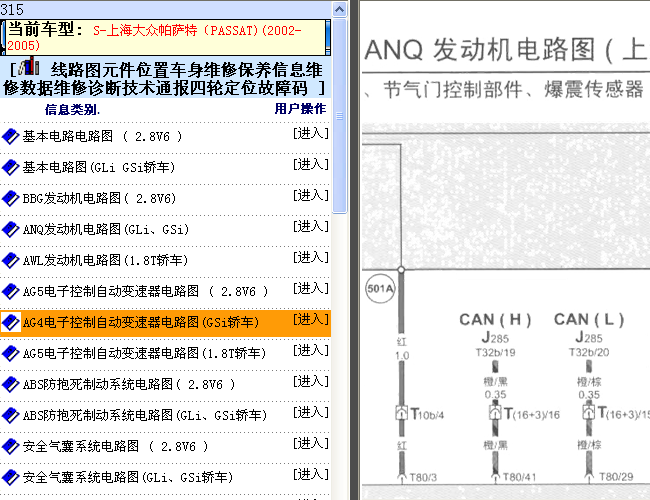Click scrollbar up arrow in left panel
Viewport: 650px width, 500px height.
click(x=340, y=9)
